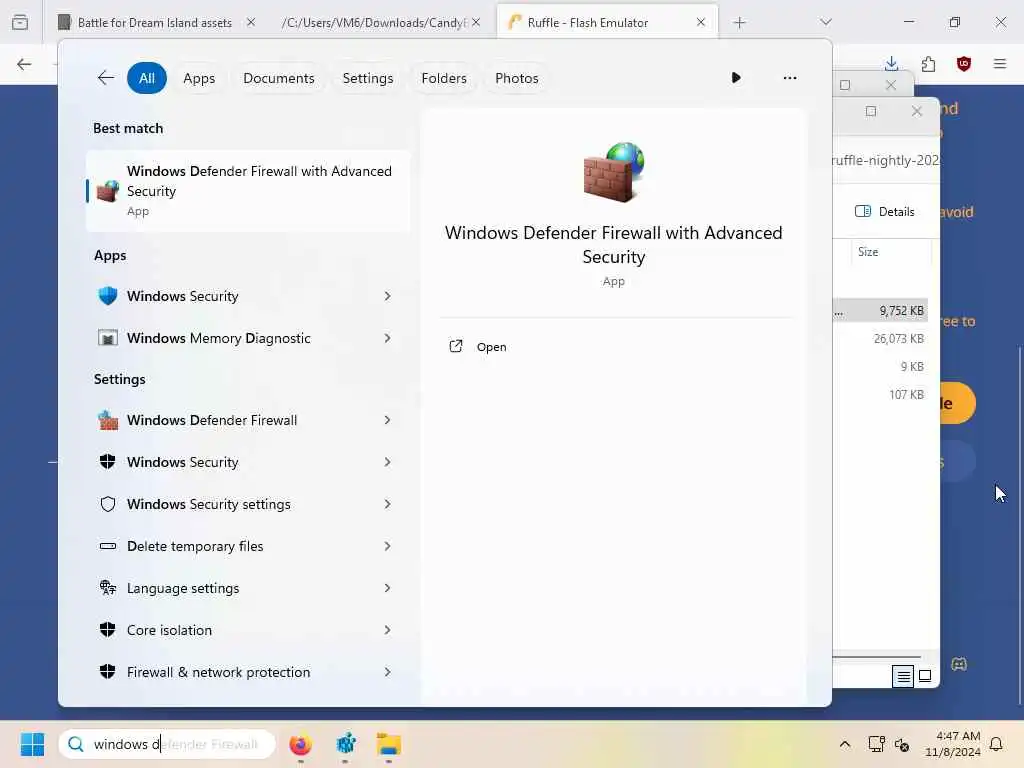The width and height of the screenshot is (1024, 768).
Task: Click the Delete temporary files storage icon
Action: click(x=108, y=546)
